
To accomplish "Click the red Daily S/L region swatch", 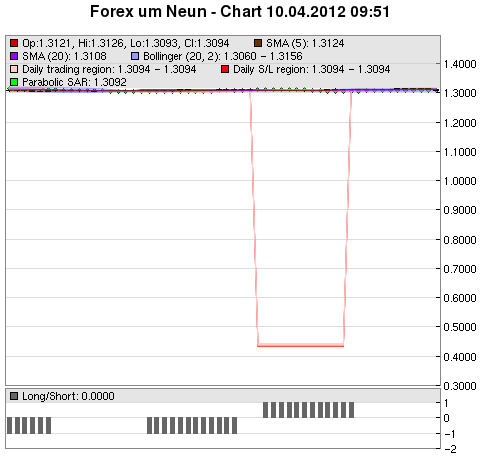I will click(x=225, y=69).
